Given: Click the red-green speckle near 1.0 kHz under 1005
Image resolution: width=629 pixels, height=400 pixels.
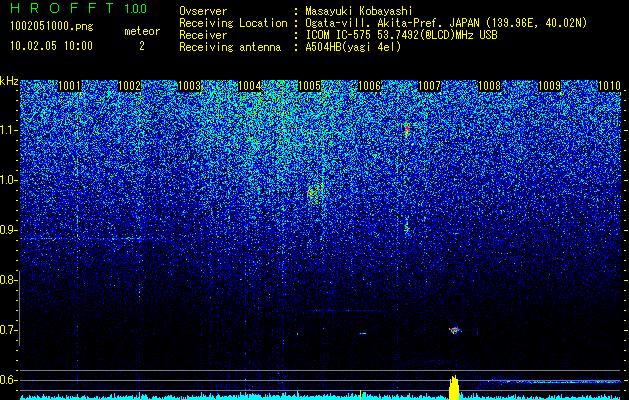Looking at the screenshot, I should point(315,191).
